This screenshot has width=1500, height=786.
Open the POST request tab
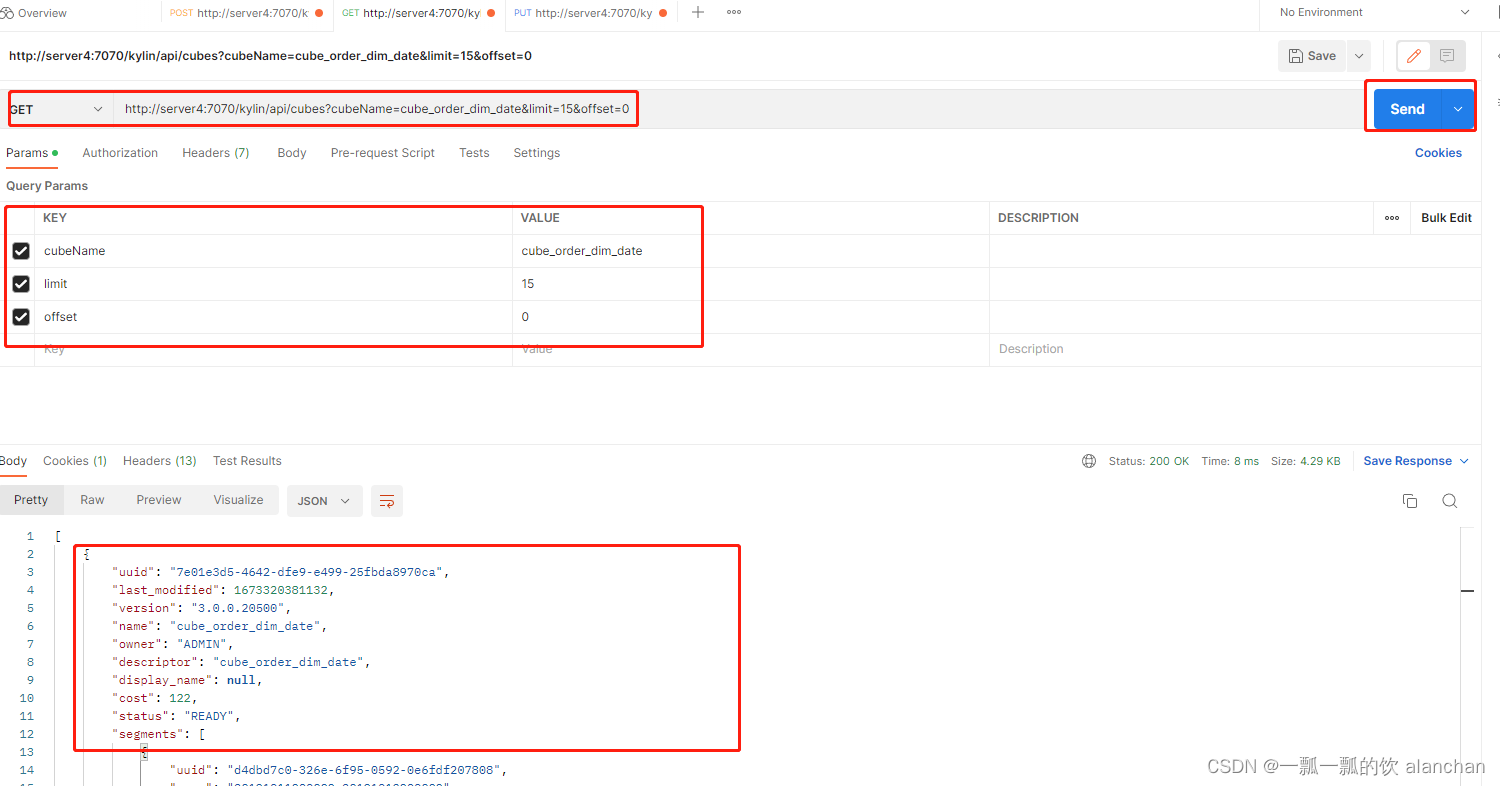[246, 13]
